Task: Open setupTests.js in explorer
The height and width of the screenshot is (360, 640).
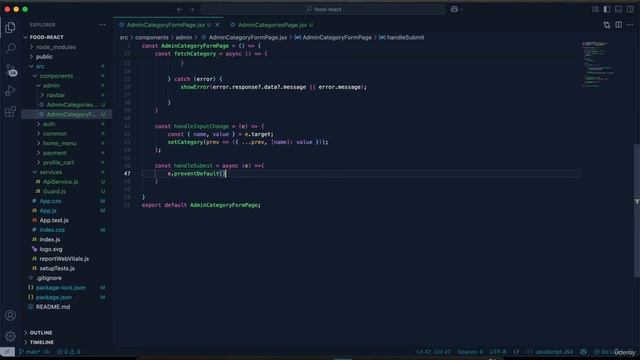Action: pos(57,268)
